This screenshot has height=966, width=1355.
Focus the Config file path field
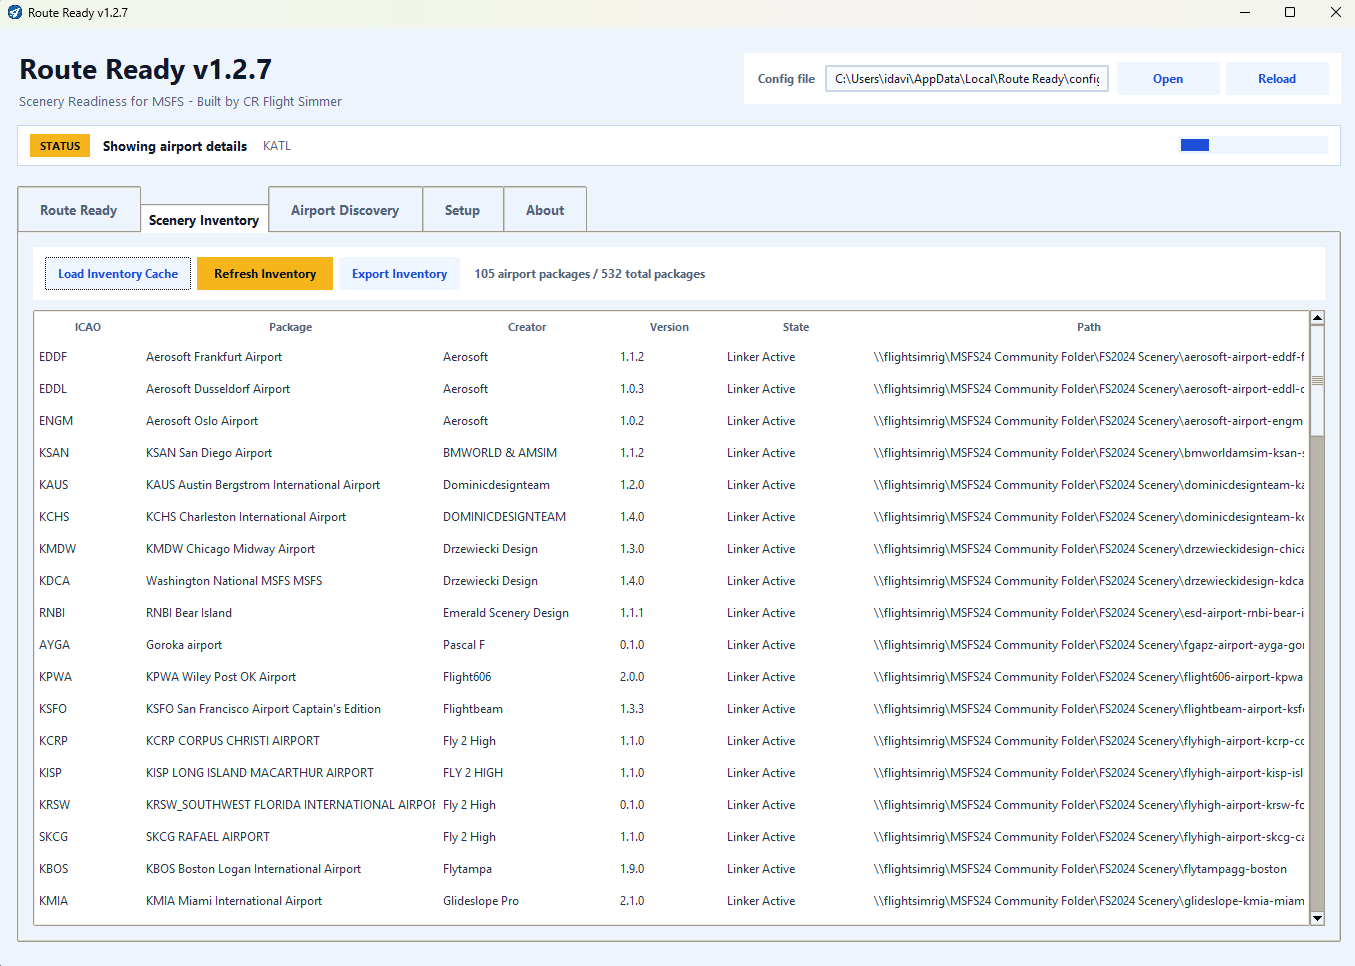pyautogui.click(x=967, y=79)
